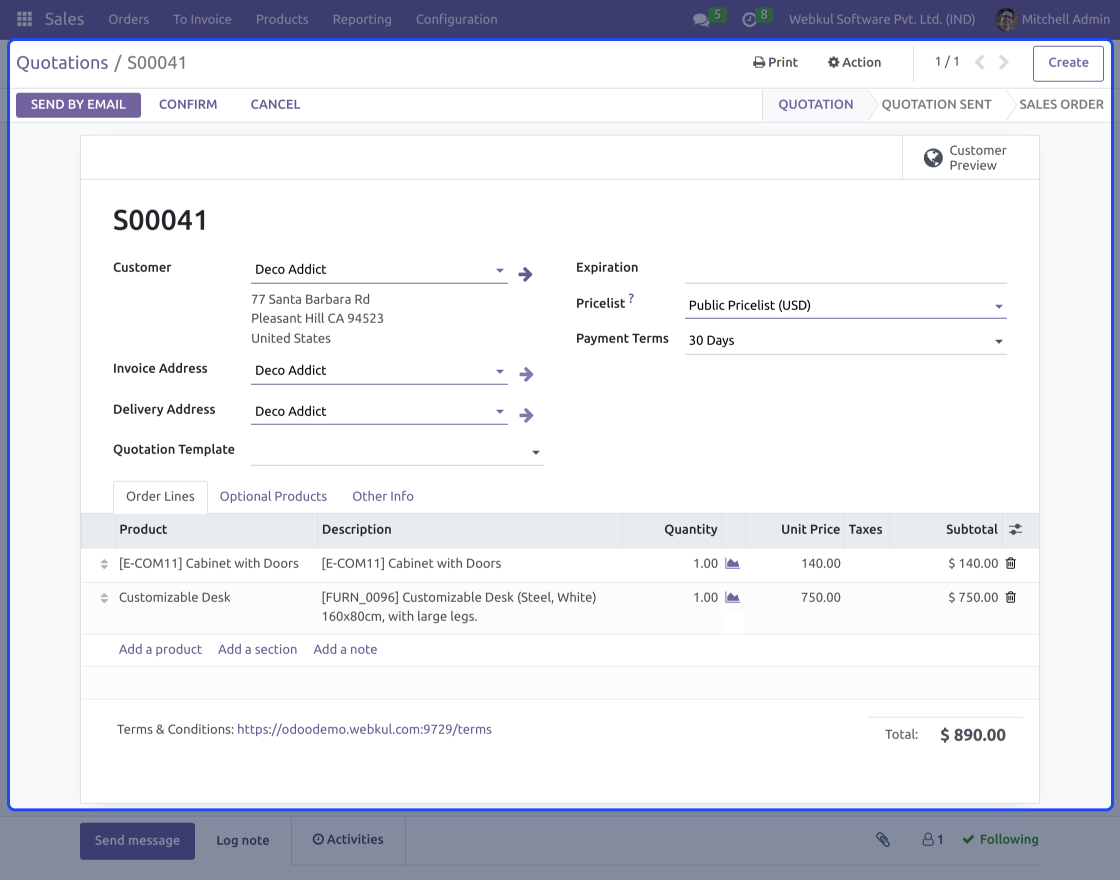Click Add a product link

[160, 650]
